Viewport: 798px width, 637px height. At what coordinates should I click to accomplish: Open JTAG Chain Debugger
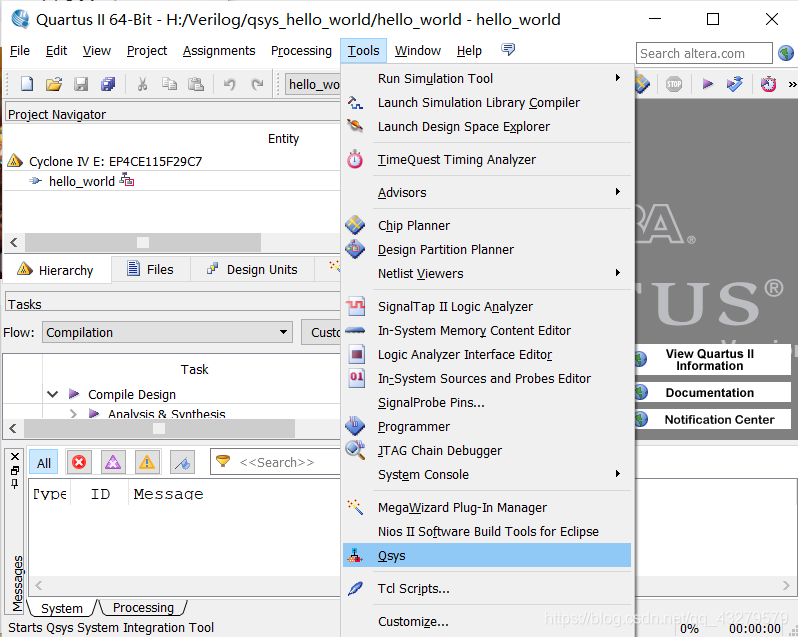(487, 450)
